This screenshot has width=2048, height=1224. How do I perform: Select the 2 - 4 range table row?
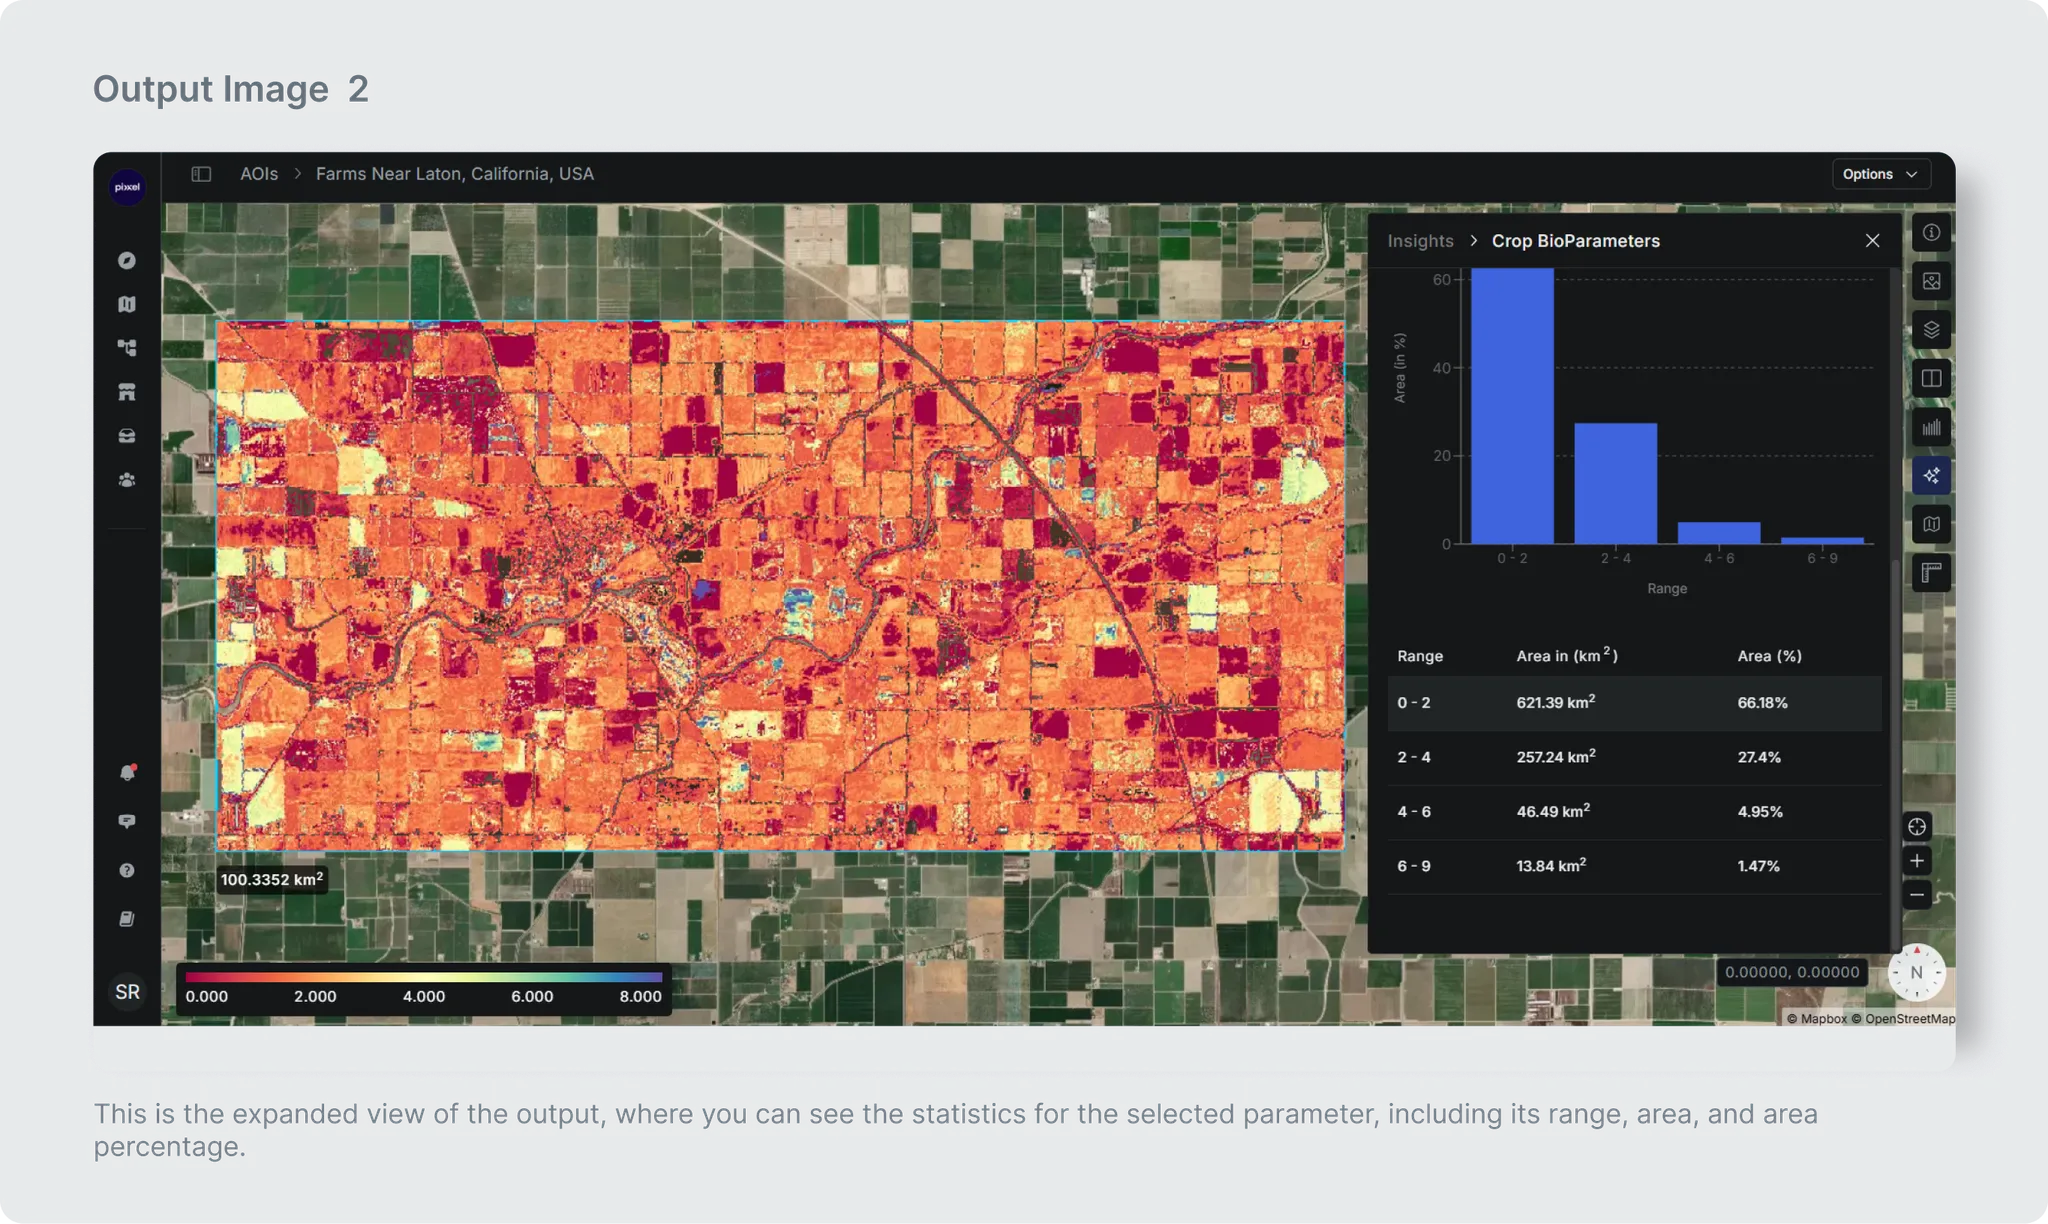pyautogui.click(x=1634, y=758)
